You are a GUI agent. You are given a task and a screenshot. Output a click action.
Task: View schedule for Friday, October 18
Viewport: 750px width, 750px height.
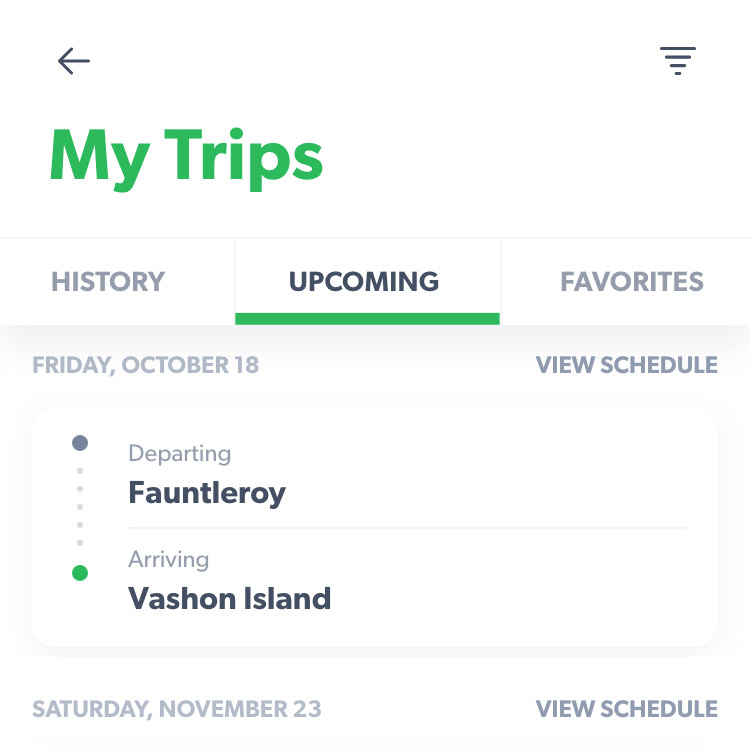(627, 365)
